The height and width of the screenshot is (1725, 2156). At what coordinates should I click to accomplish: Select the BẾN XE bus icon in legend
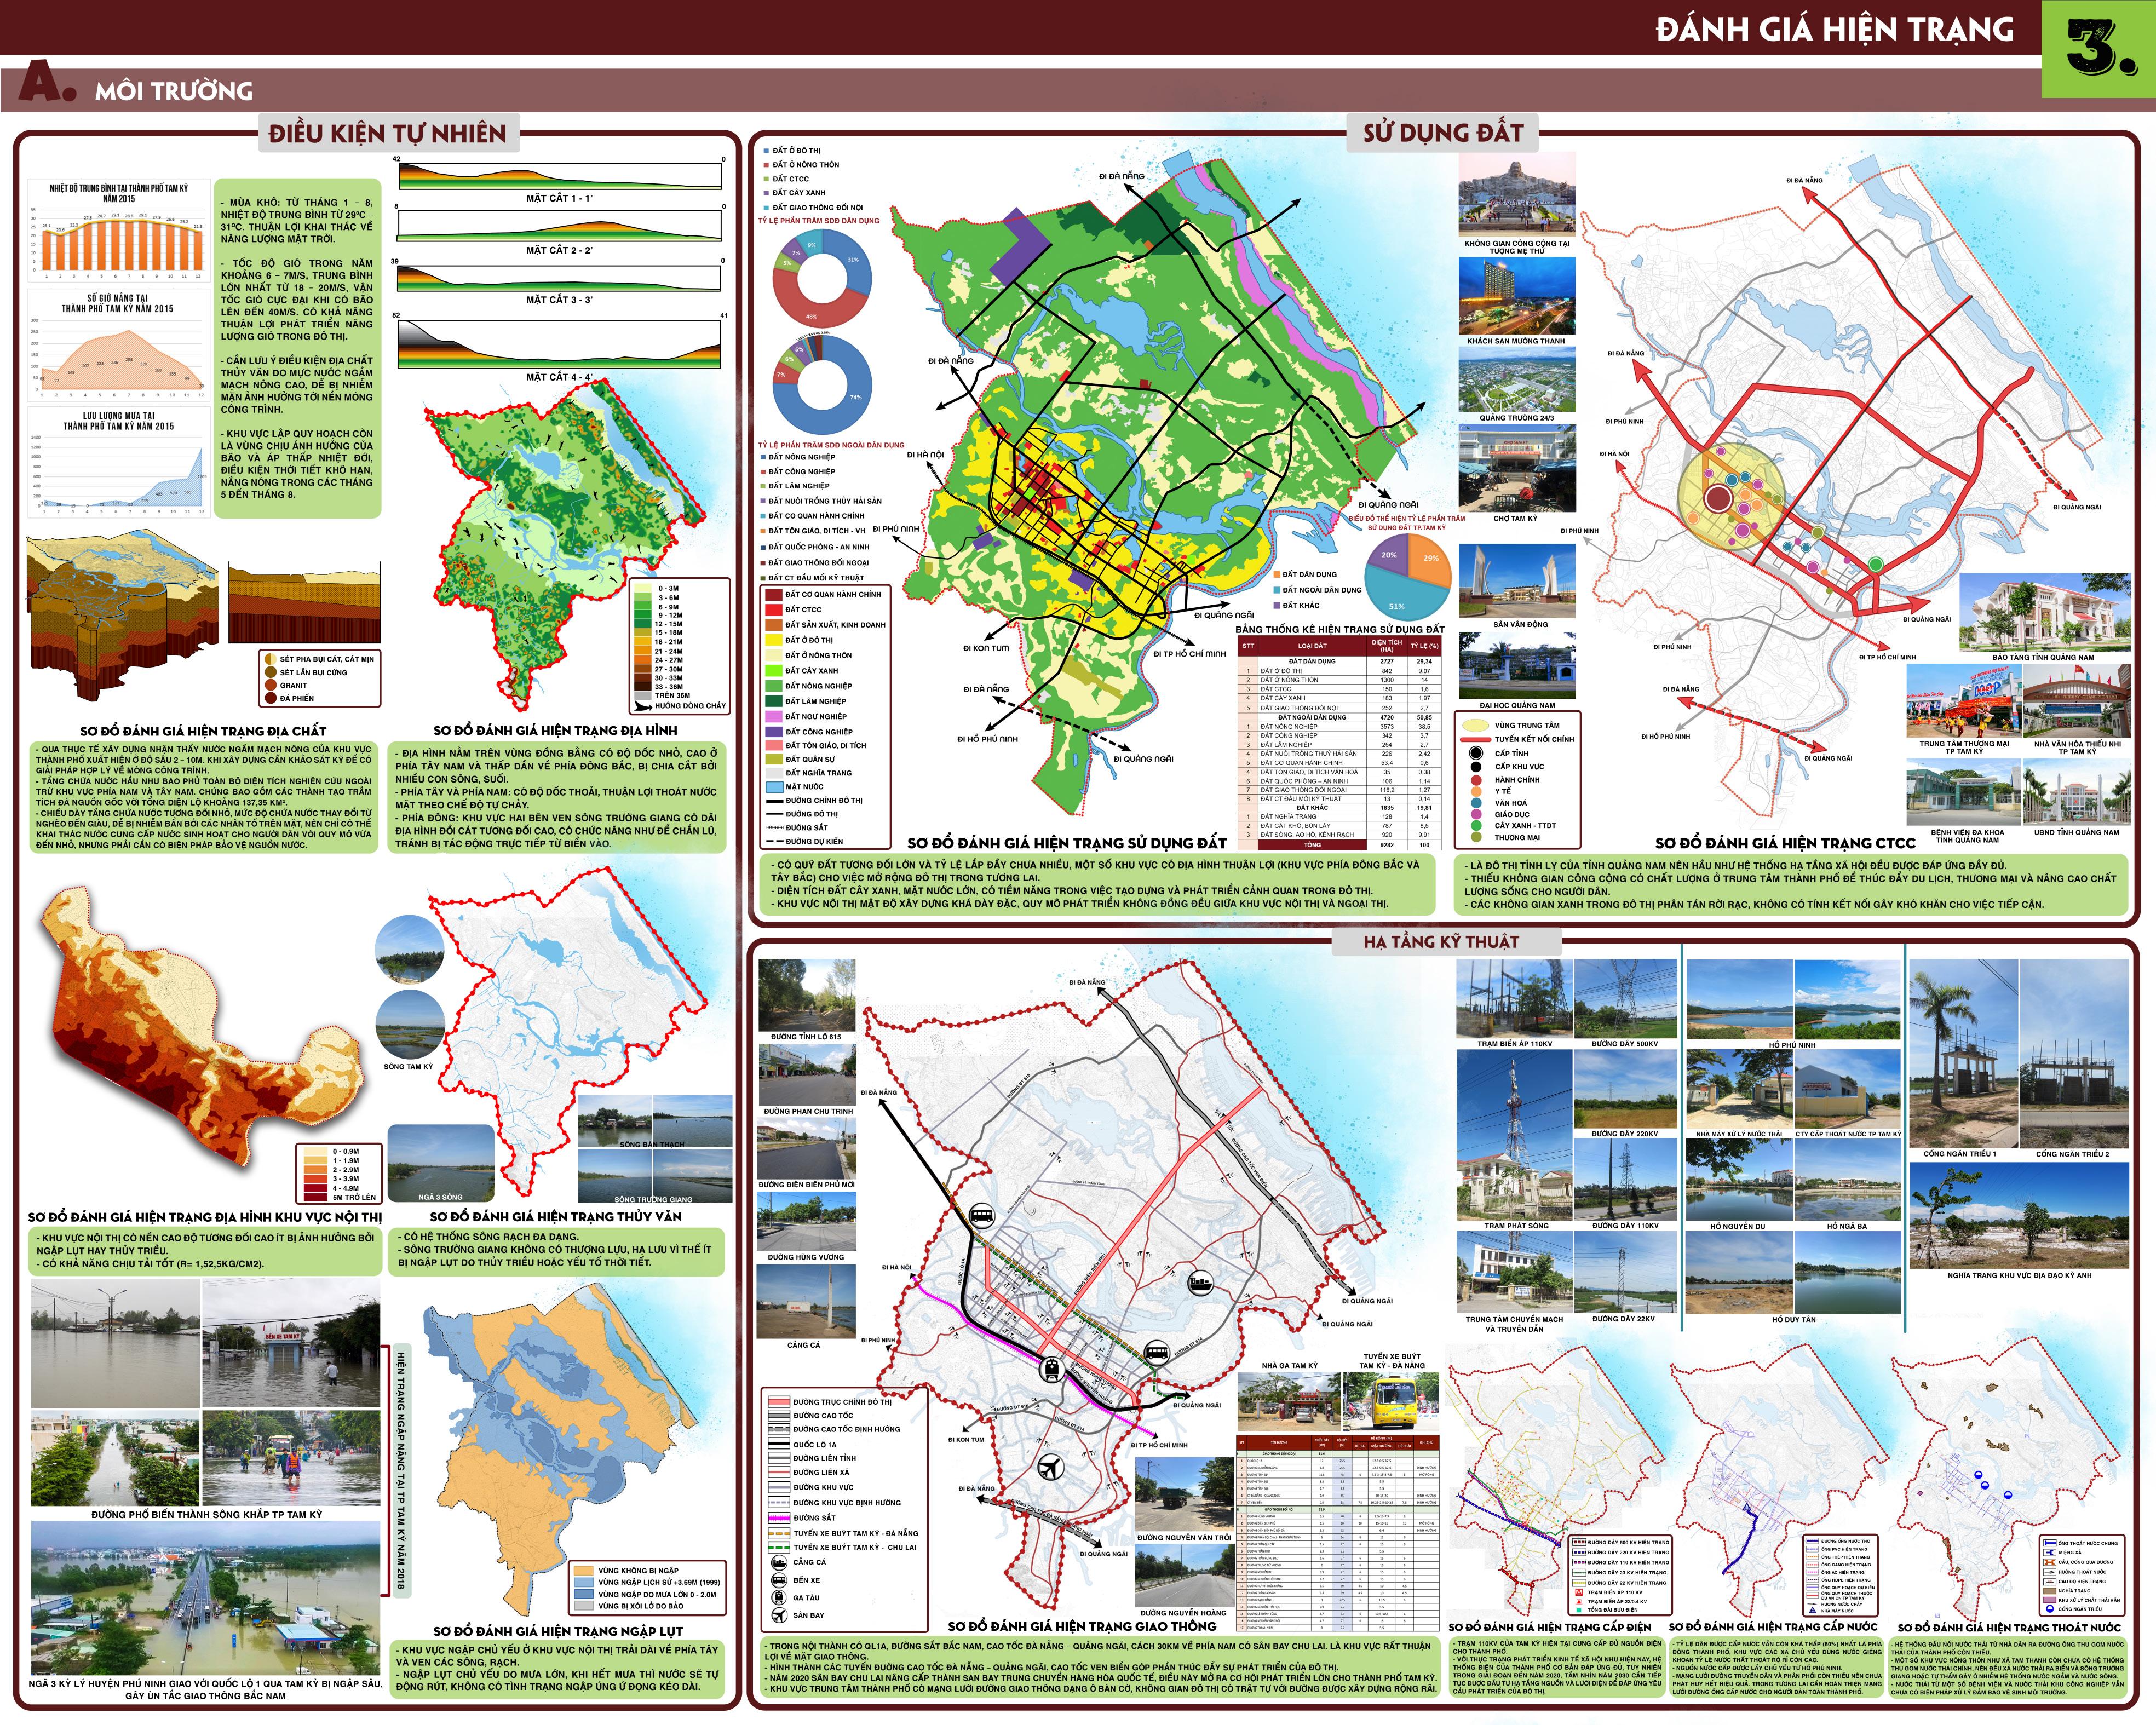coord(779,1580)
